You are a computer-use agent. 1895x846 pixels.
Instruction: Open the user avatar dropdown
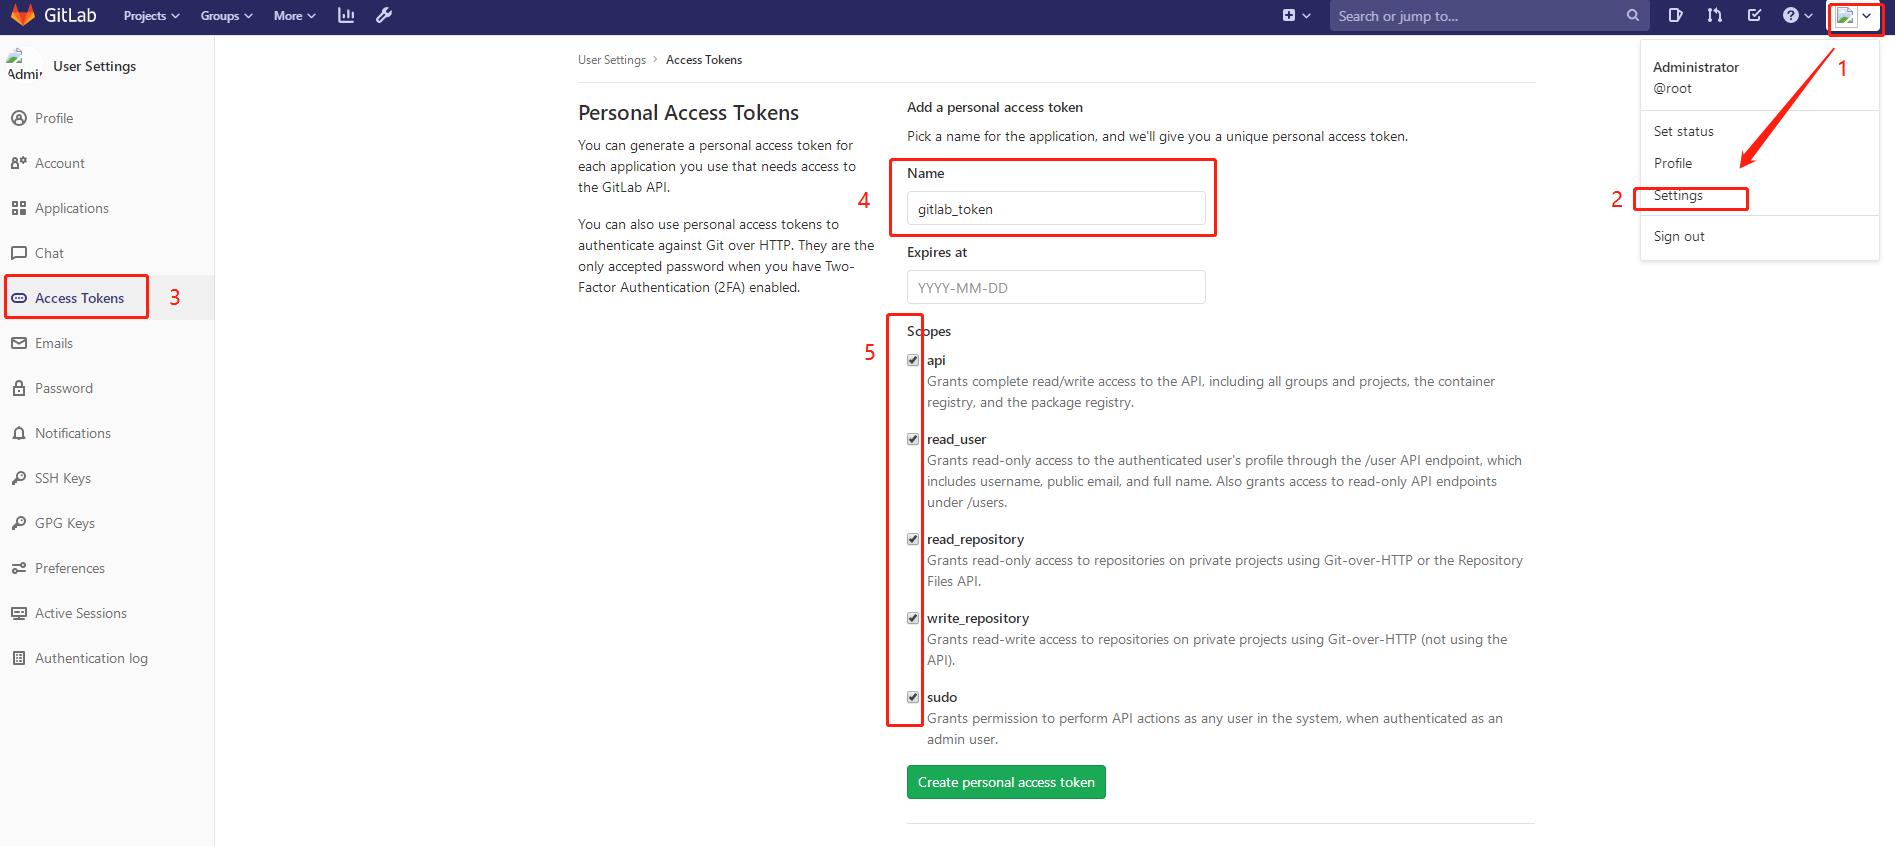click(x=1855, y=15)
